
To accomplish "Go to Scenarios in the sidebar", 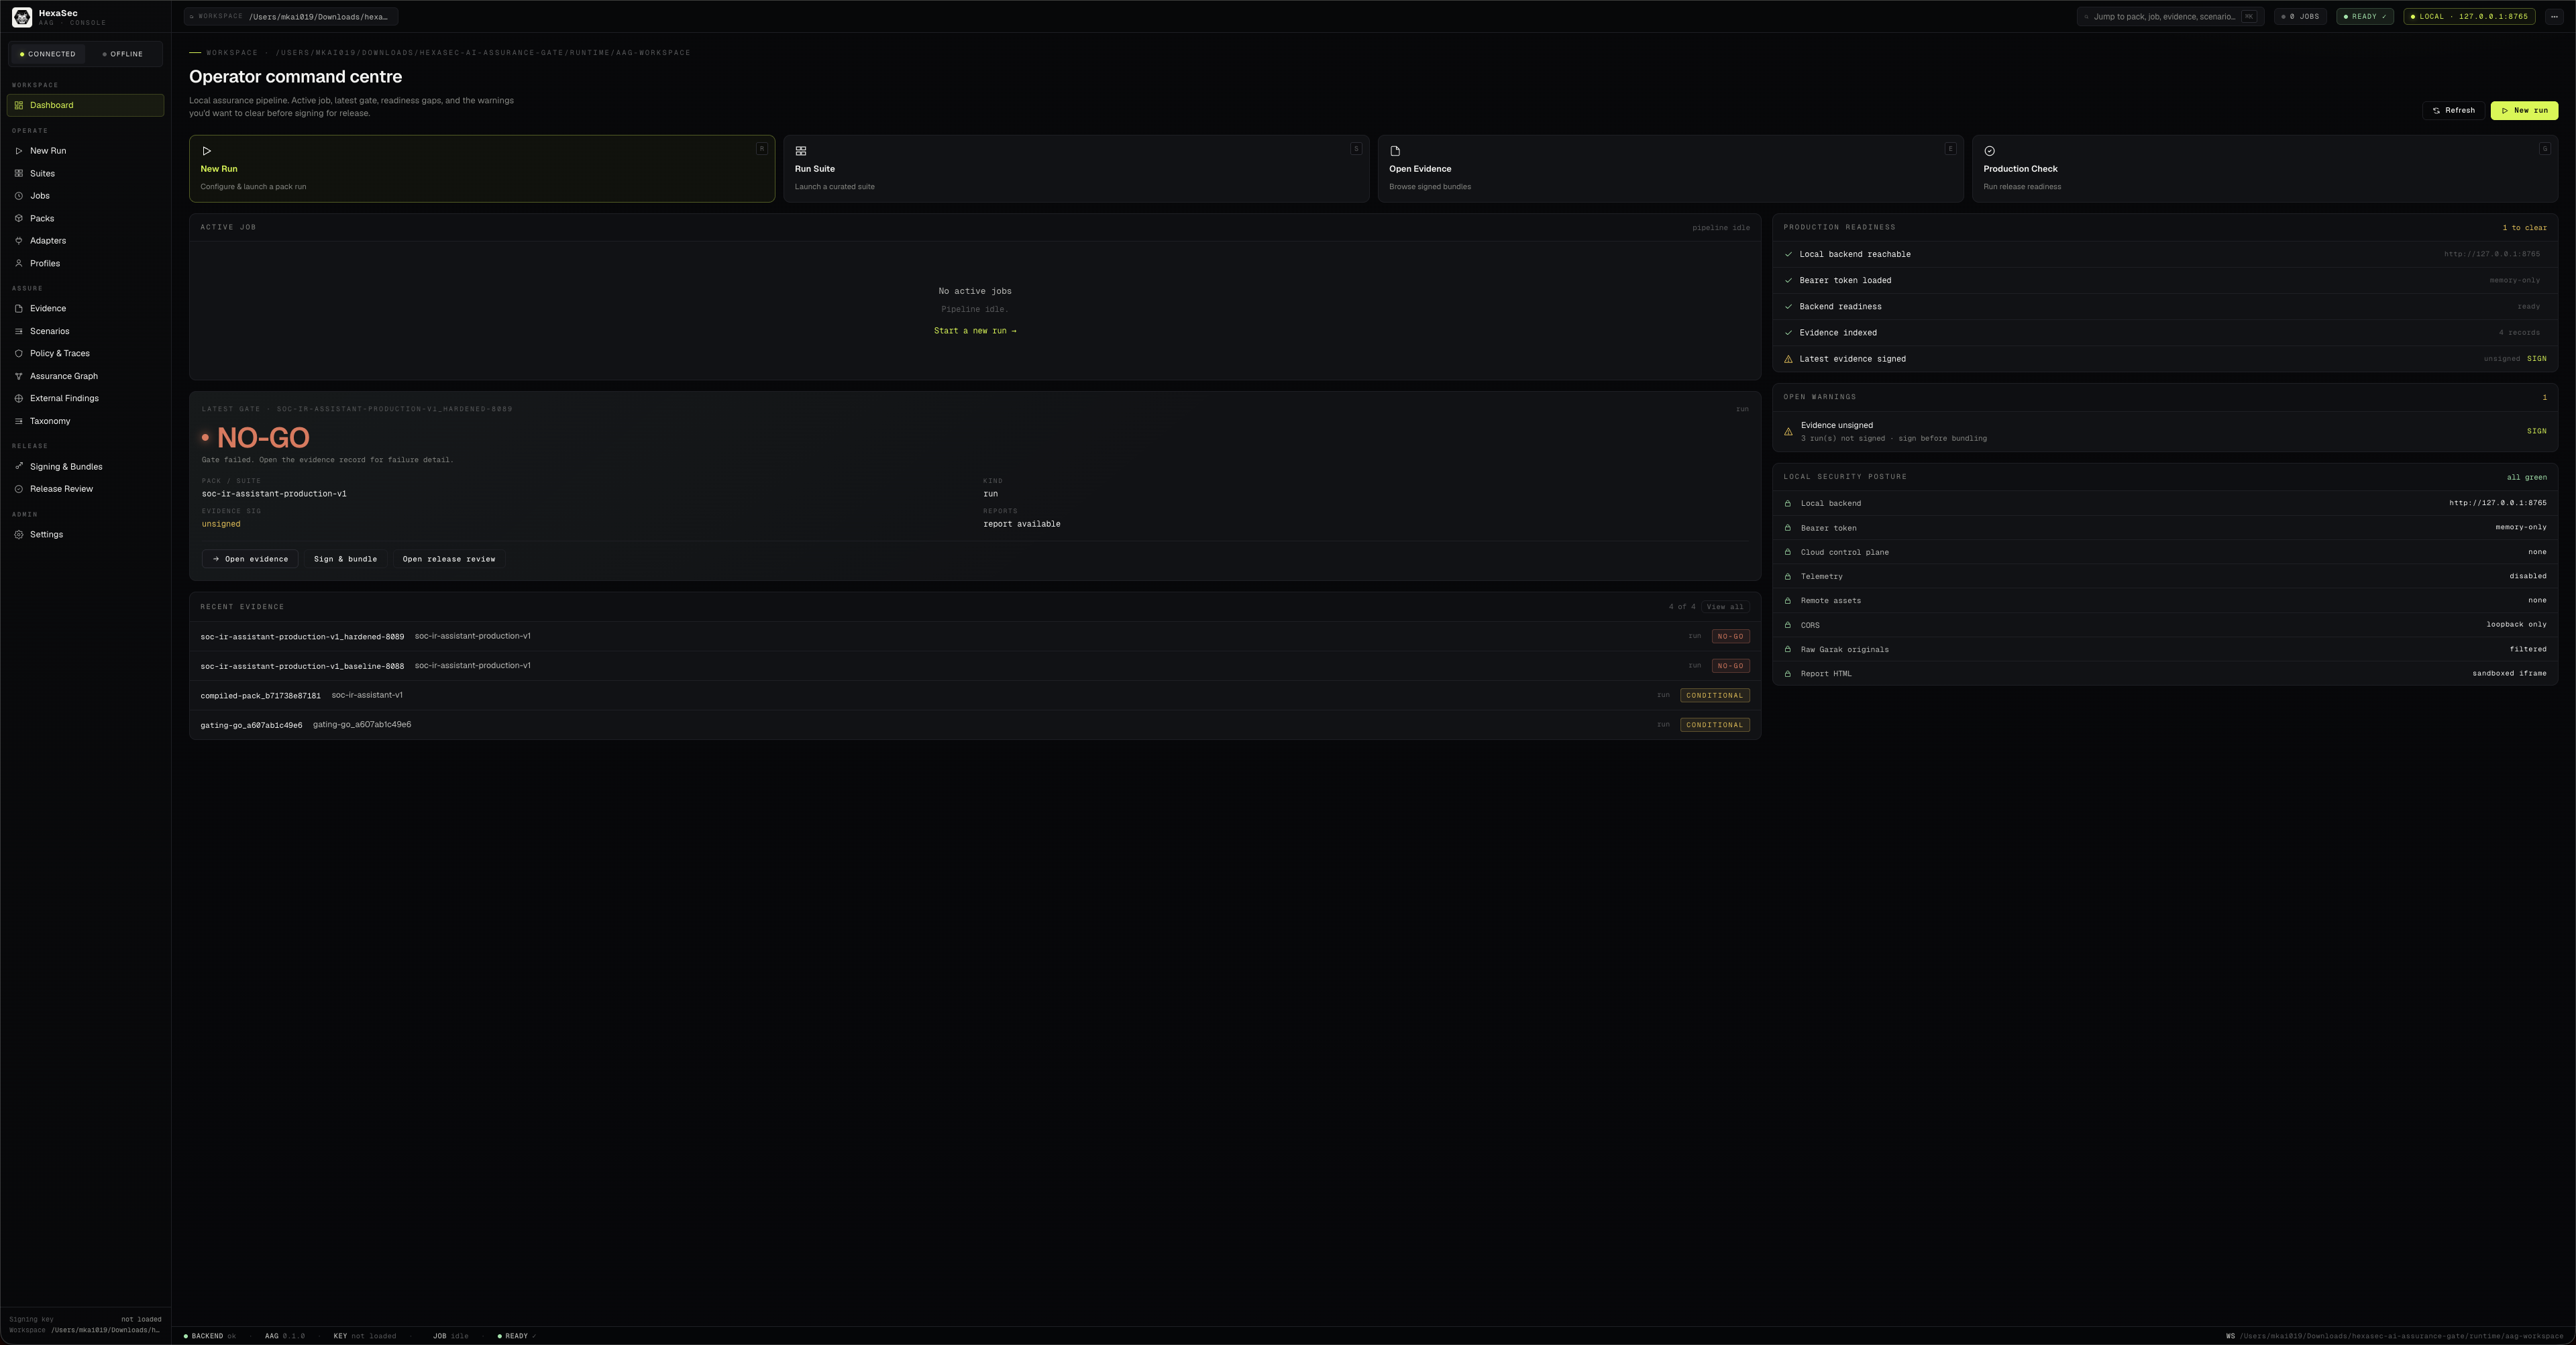I will pos(85,331).
